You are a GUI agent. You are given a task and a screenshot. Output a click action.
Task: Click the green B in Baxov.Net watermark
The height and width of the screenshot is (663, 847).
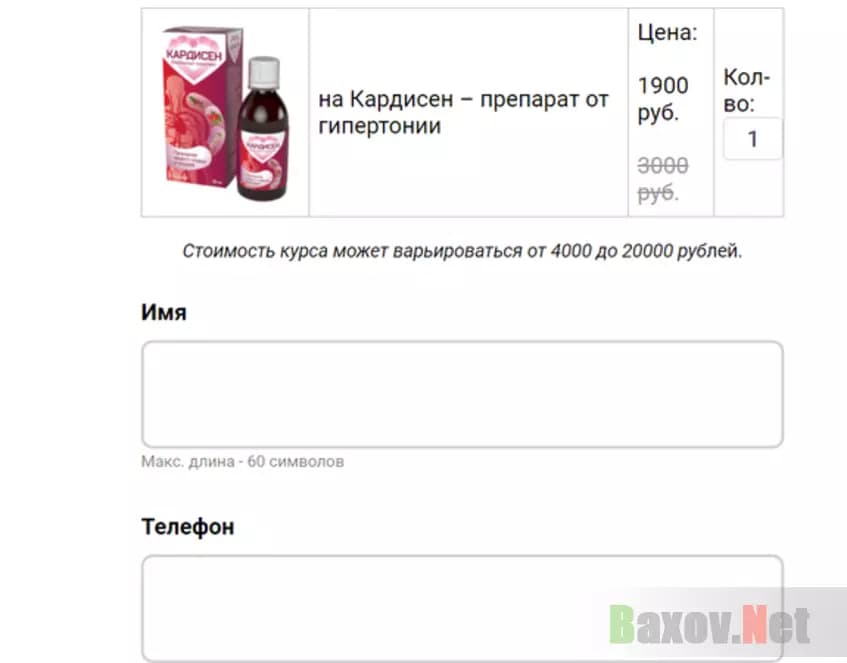coord(622,625)
